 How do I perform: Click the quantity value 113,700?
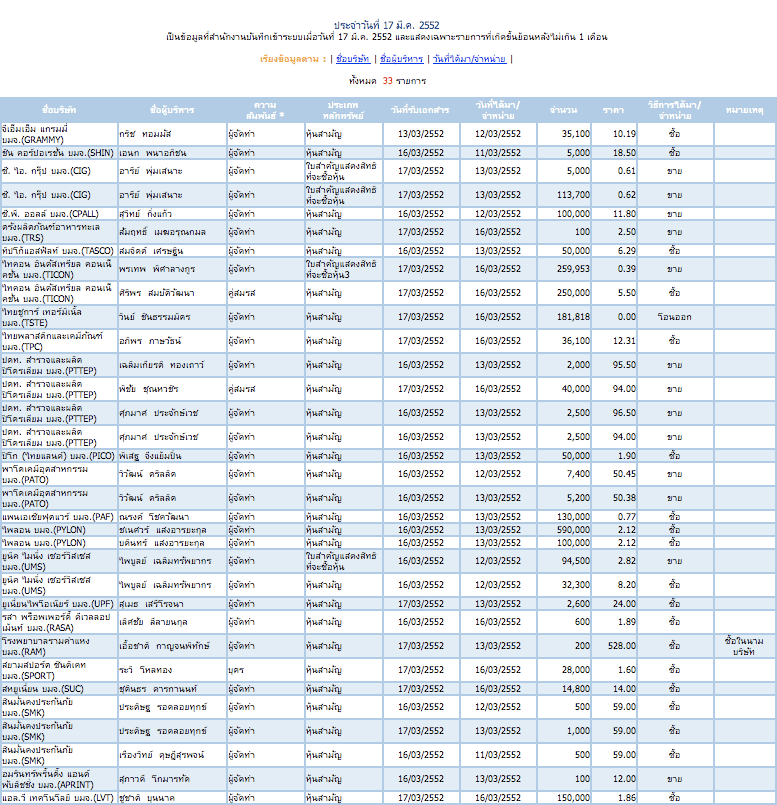[x=574, y=195]
